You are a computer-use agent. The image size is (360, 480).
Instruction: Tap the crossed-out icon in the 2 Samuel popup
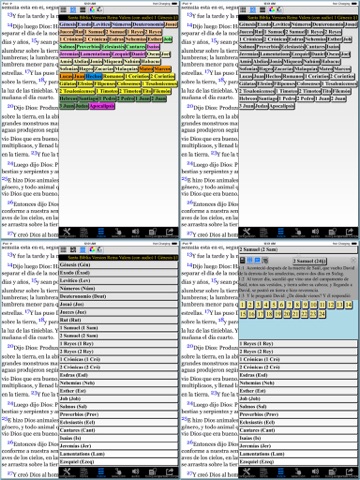(265, 260)
